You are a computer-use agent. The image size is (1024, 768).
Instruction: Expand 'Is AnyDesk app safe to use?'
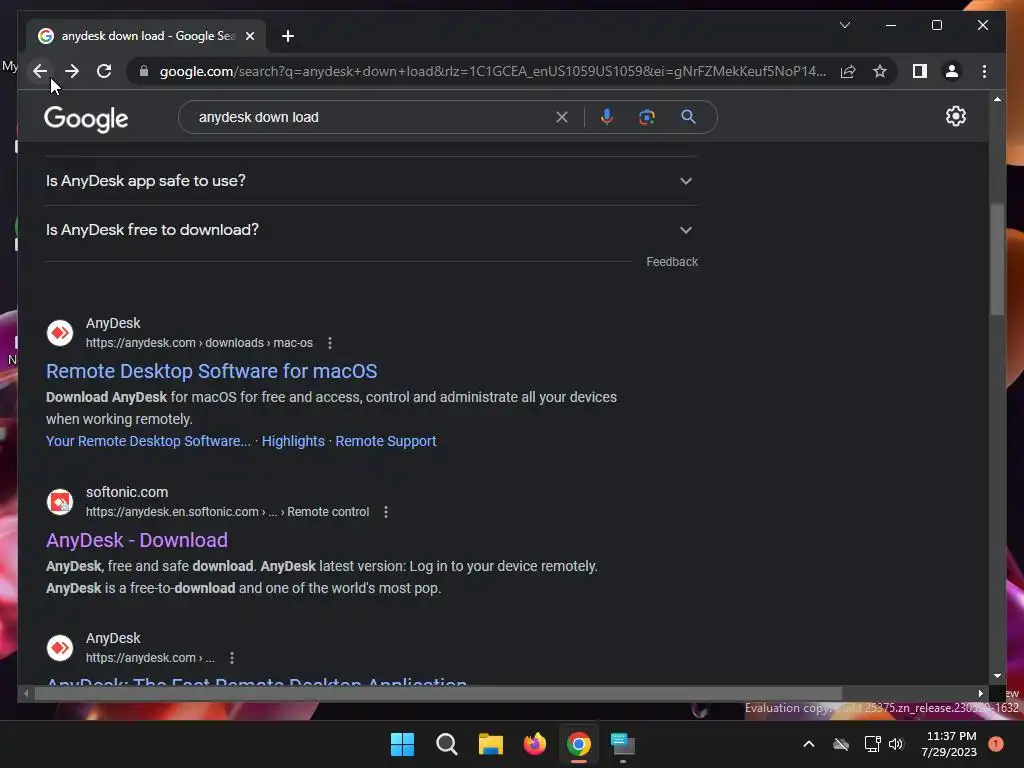(372, 181)
